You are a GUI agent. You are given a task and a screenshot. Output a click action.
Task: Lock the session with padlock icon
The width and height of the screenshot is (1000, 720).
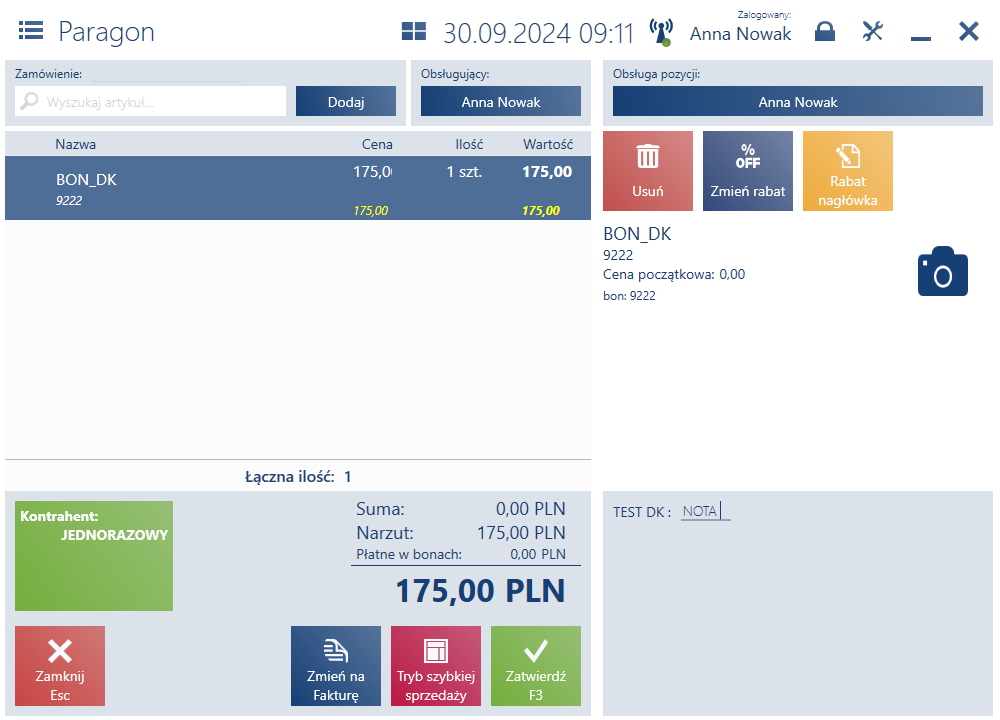[825, 31]
